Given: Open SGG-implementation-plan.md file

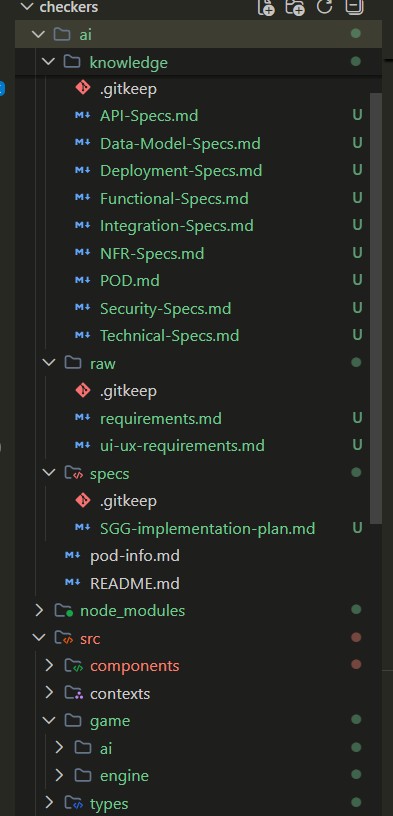Looking at the screenshot, I should [208, 529].
